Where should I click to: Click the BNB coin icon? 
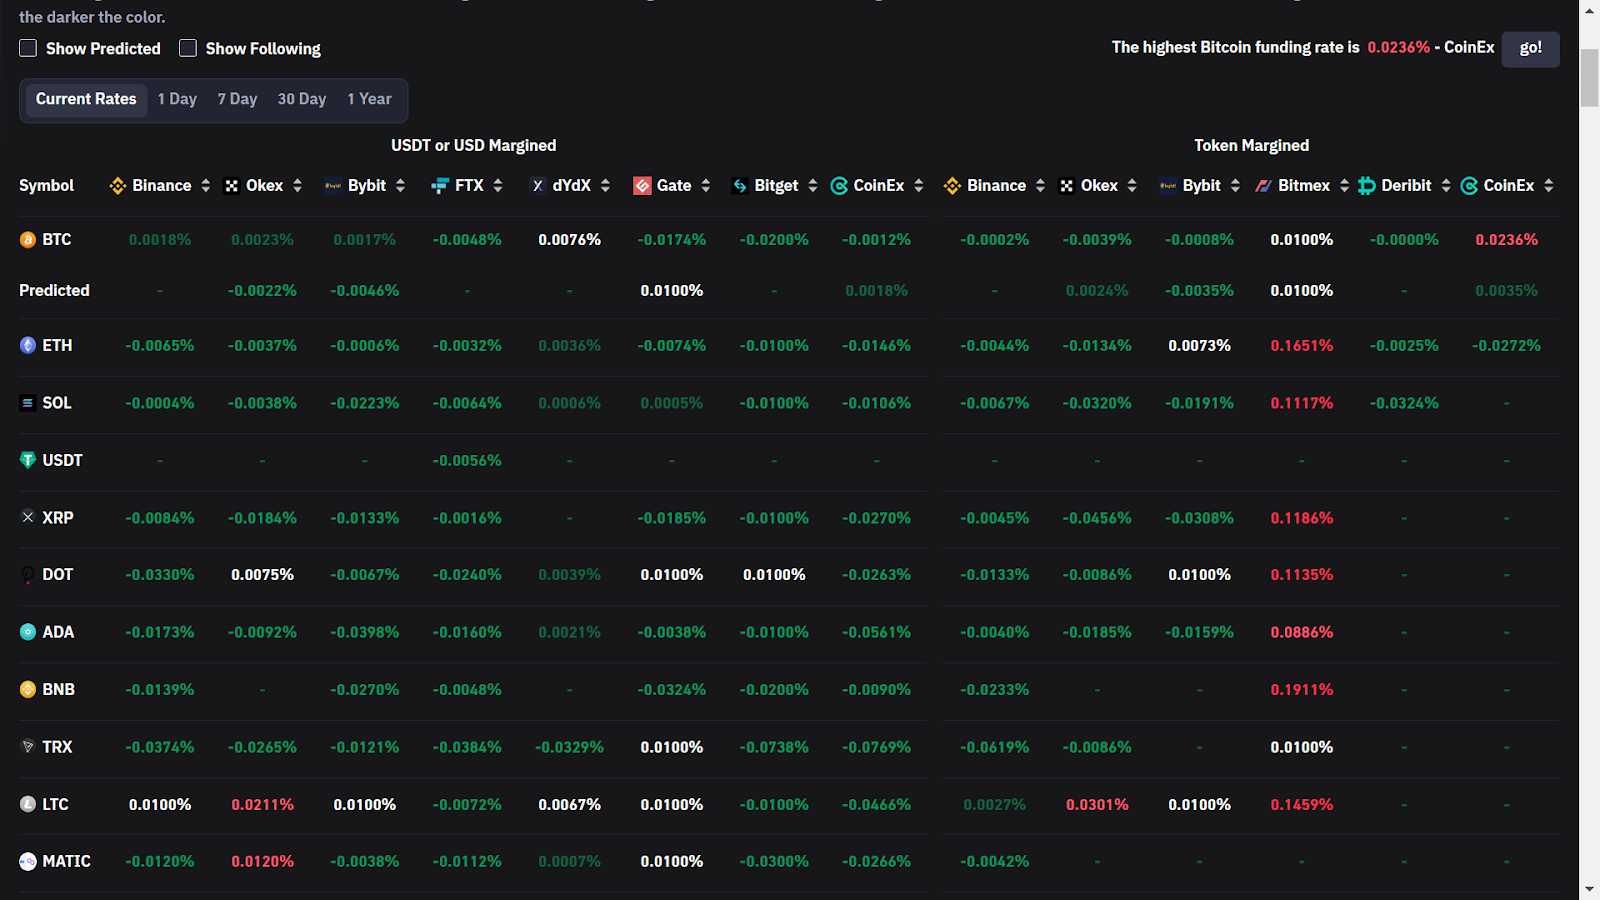point(28,690)
